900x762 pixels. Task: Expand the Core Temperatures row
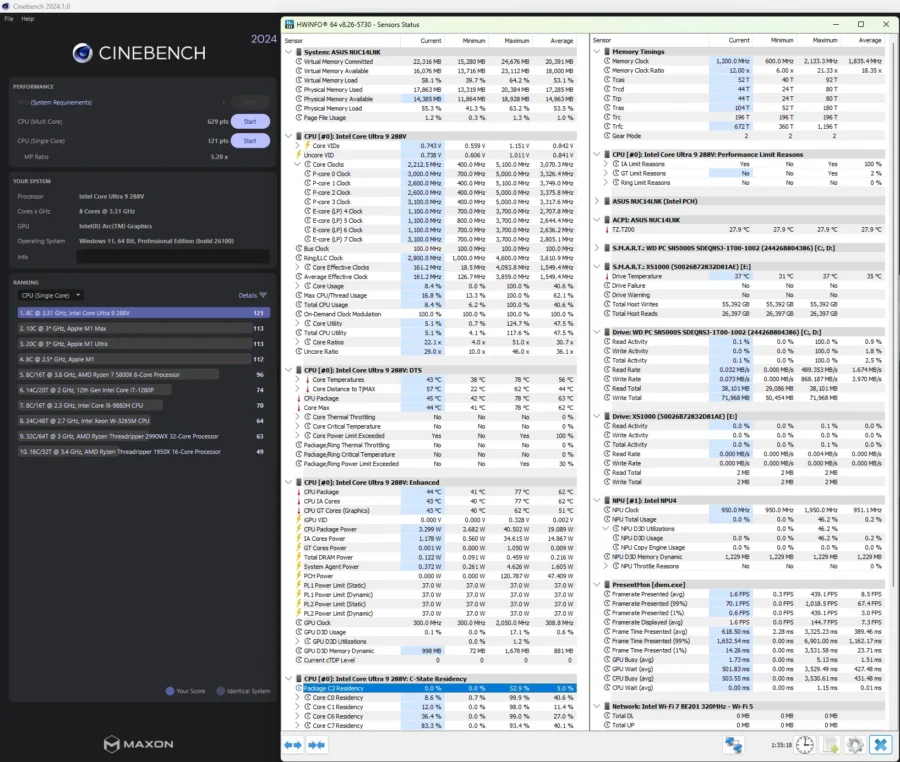298,379
